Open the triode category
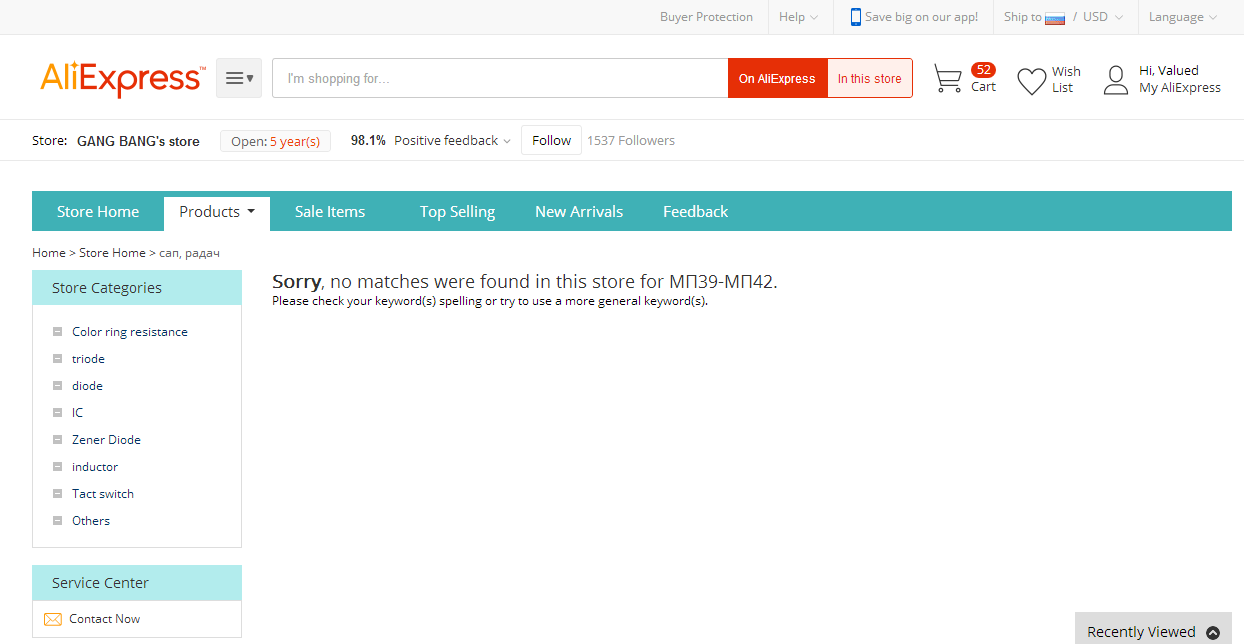The width and height of the screenshot is (1244, 644). tap(88, 359)
